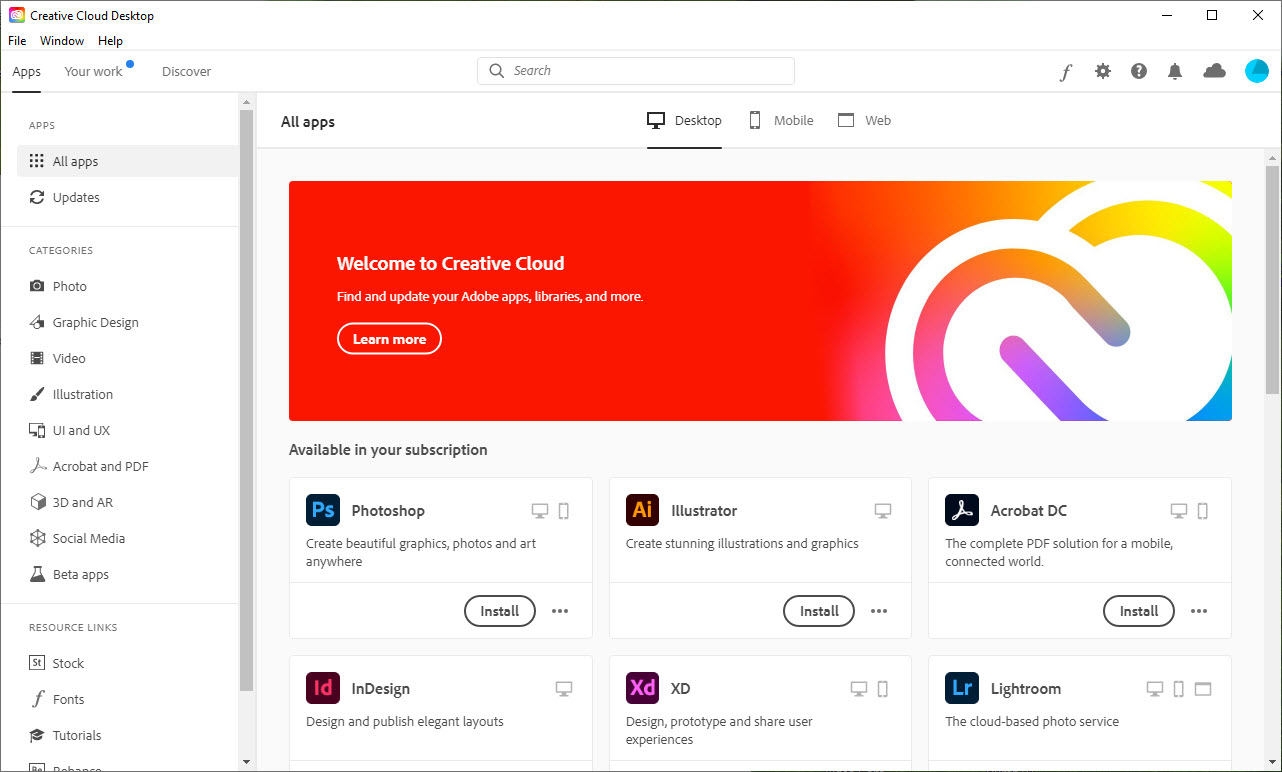
Task: Install Photoshop
Action: [500, 611]
